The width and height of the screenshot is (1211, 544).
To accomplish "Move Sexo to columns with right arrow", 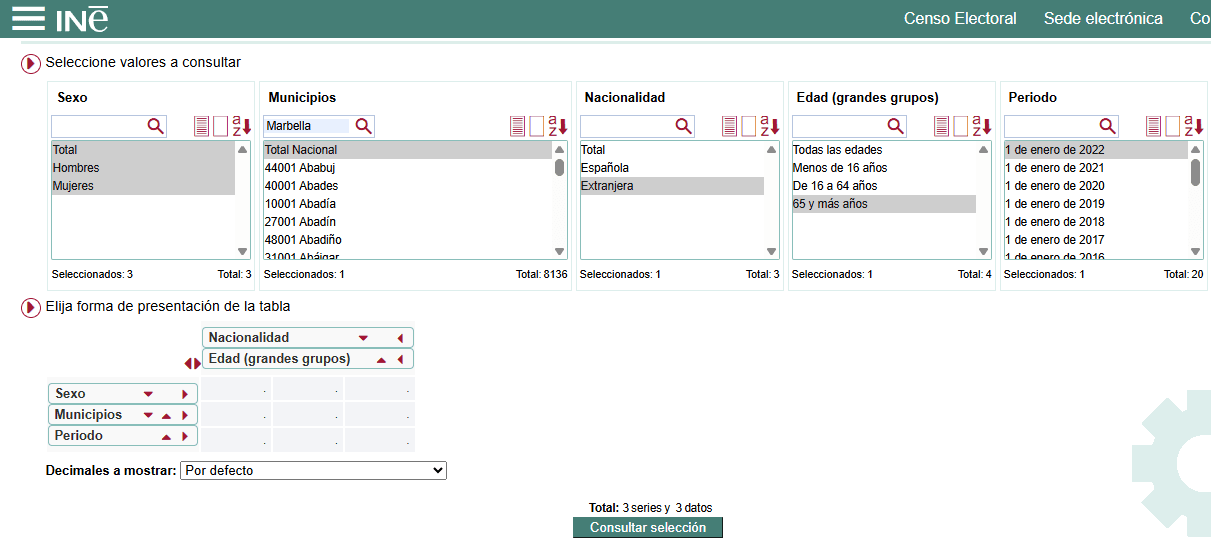I will tap(185, 394).
